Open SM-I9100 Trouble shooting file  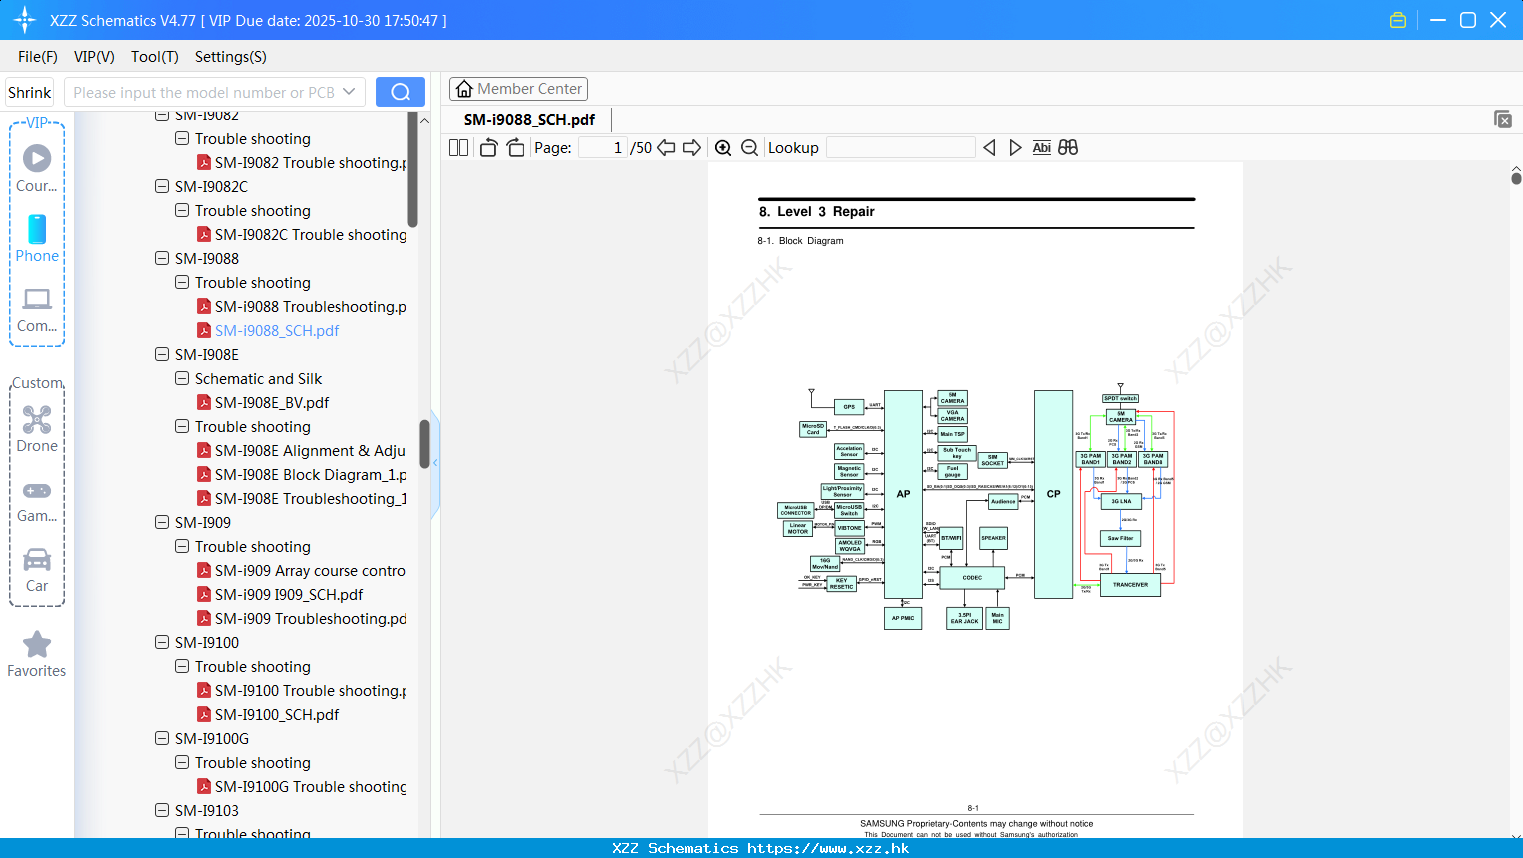click(x=302, y=690)
